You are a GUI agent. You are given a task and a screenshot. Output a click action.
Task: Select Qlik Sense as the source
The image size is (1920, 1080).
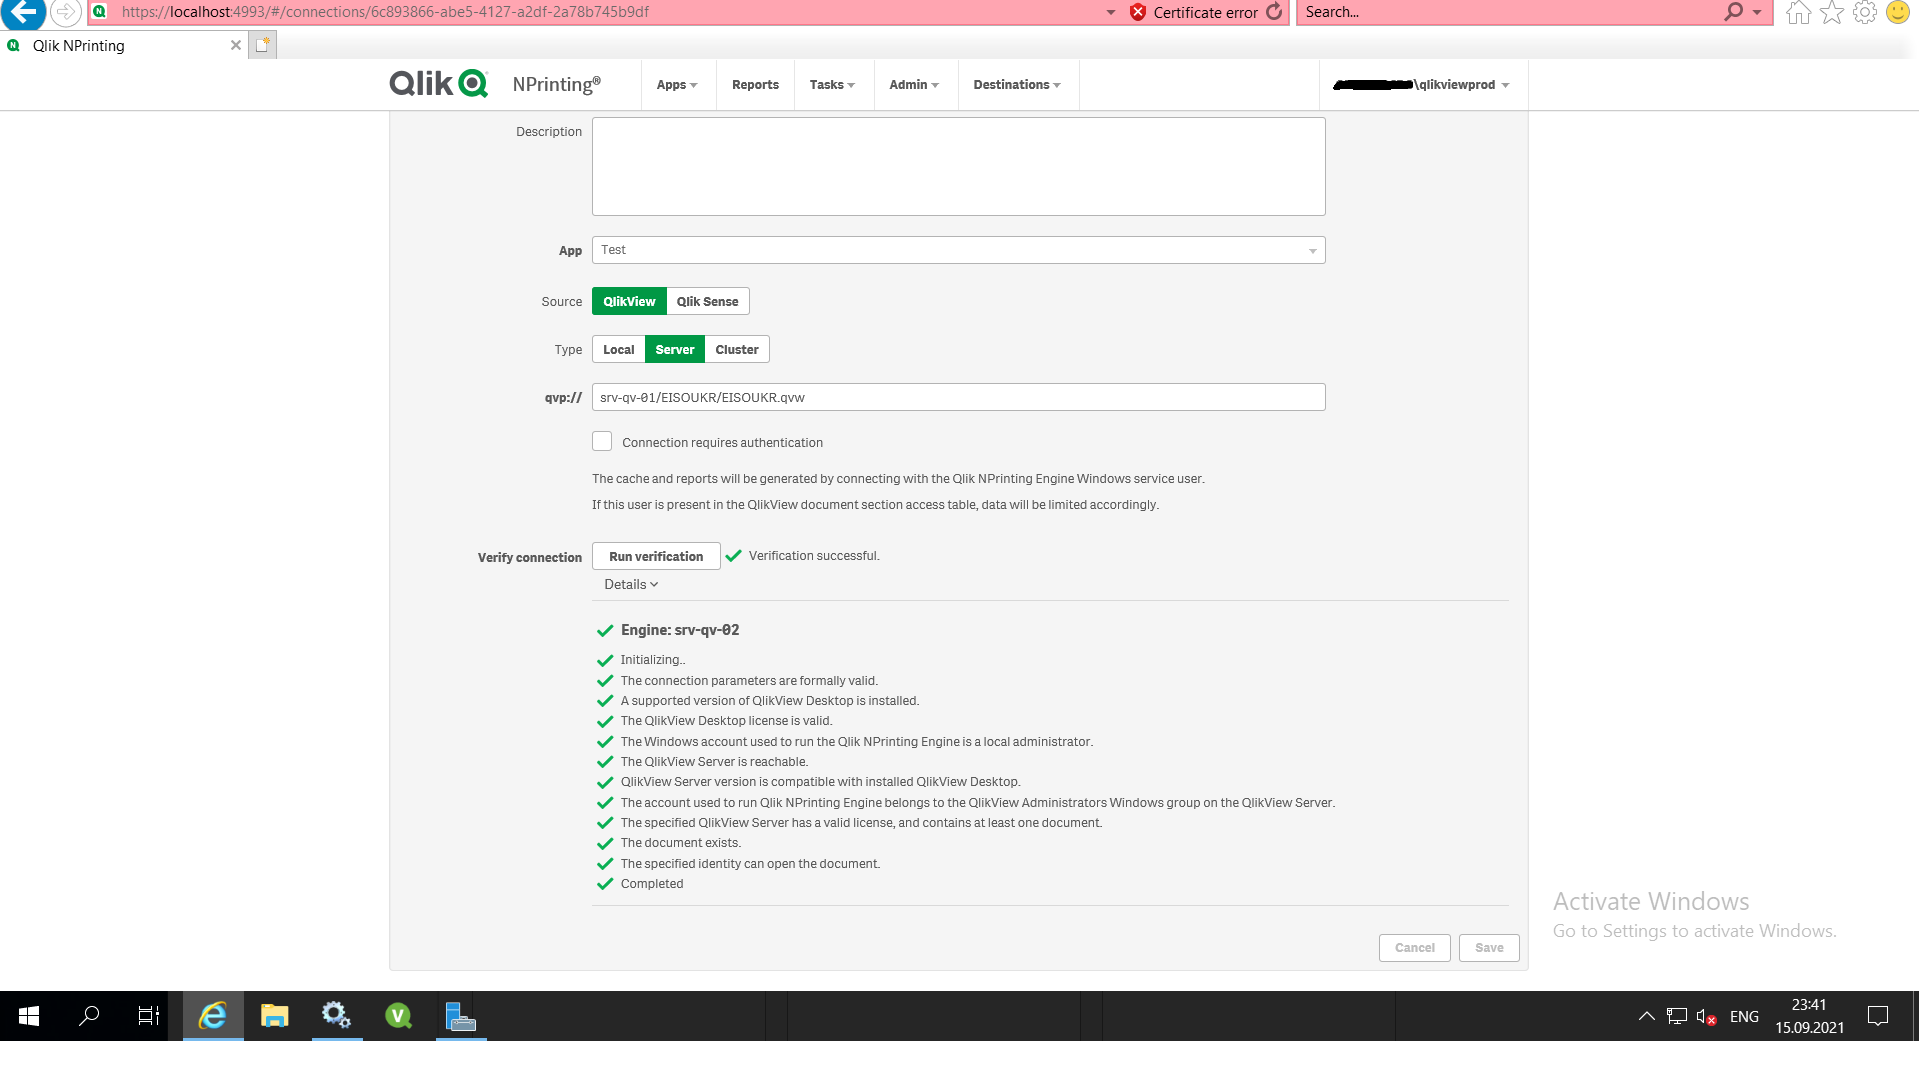click(707, 302)
